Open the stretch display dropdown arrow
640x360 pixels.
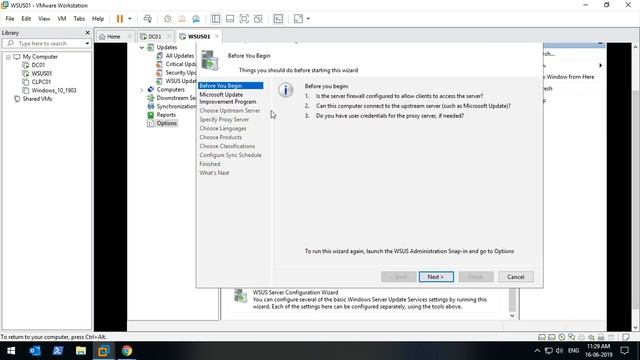tap(308, 19)
